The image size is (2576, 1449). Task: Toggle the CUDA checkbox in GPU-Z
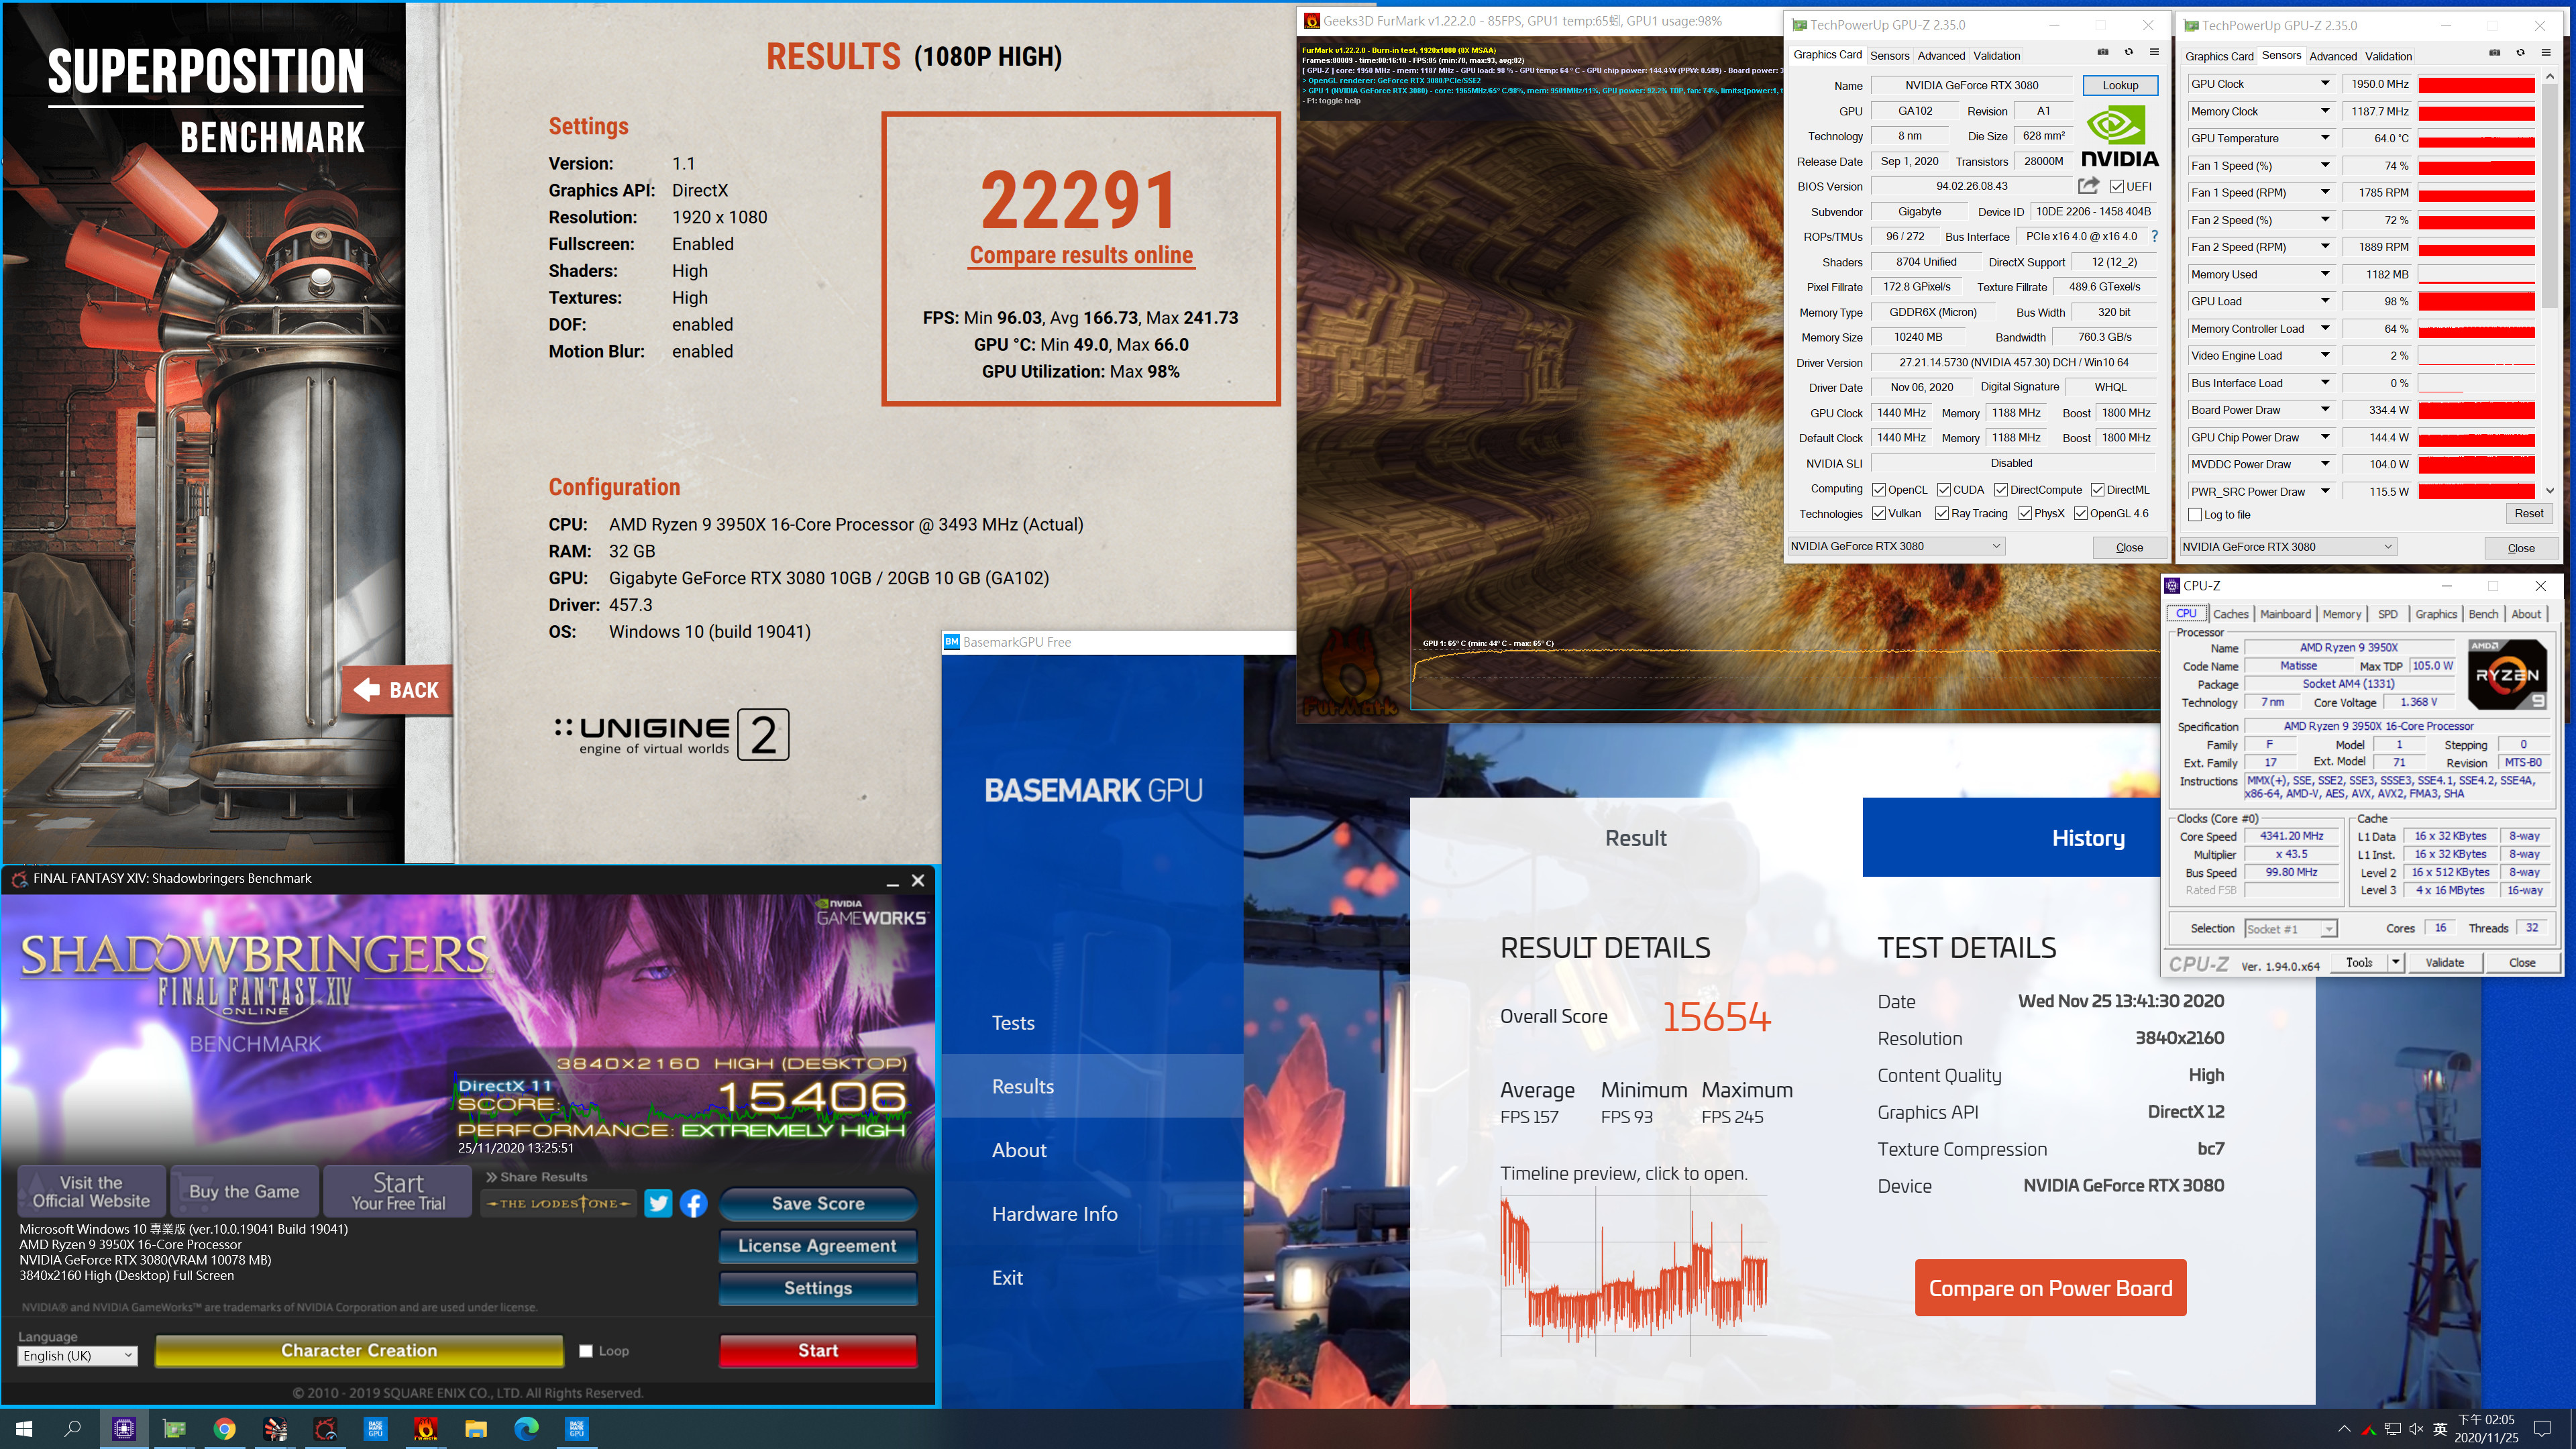click(1944, 490)
